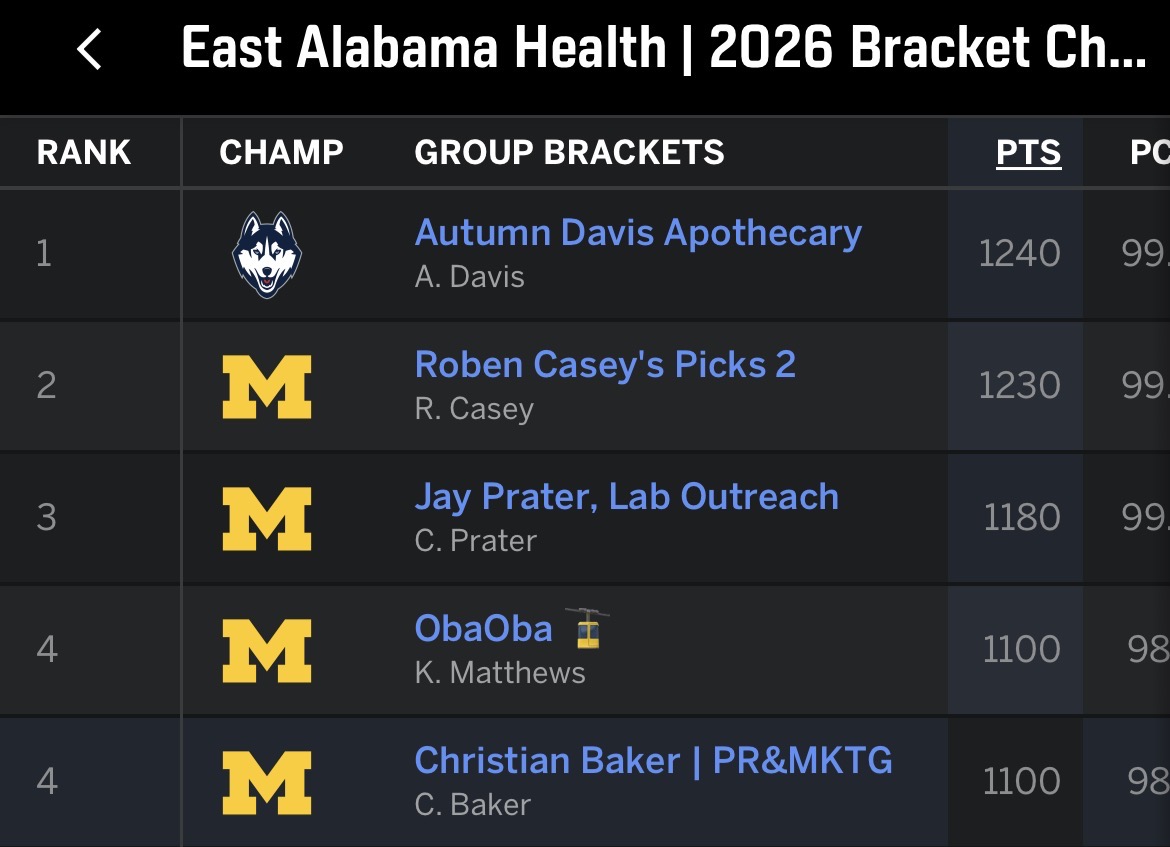The height and width of the screenshot is (847, 1170).
Task: Click Michigan logo in Christian Baker row
Action: coord(266,782)
